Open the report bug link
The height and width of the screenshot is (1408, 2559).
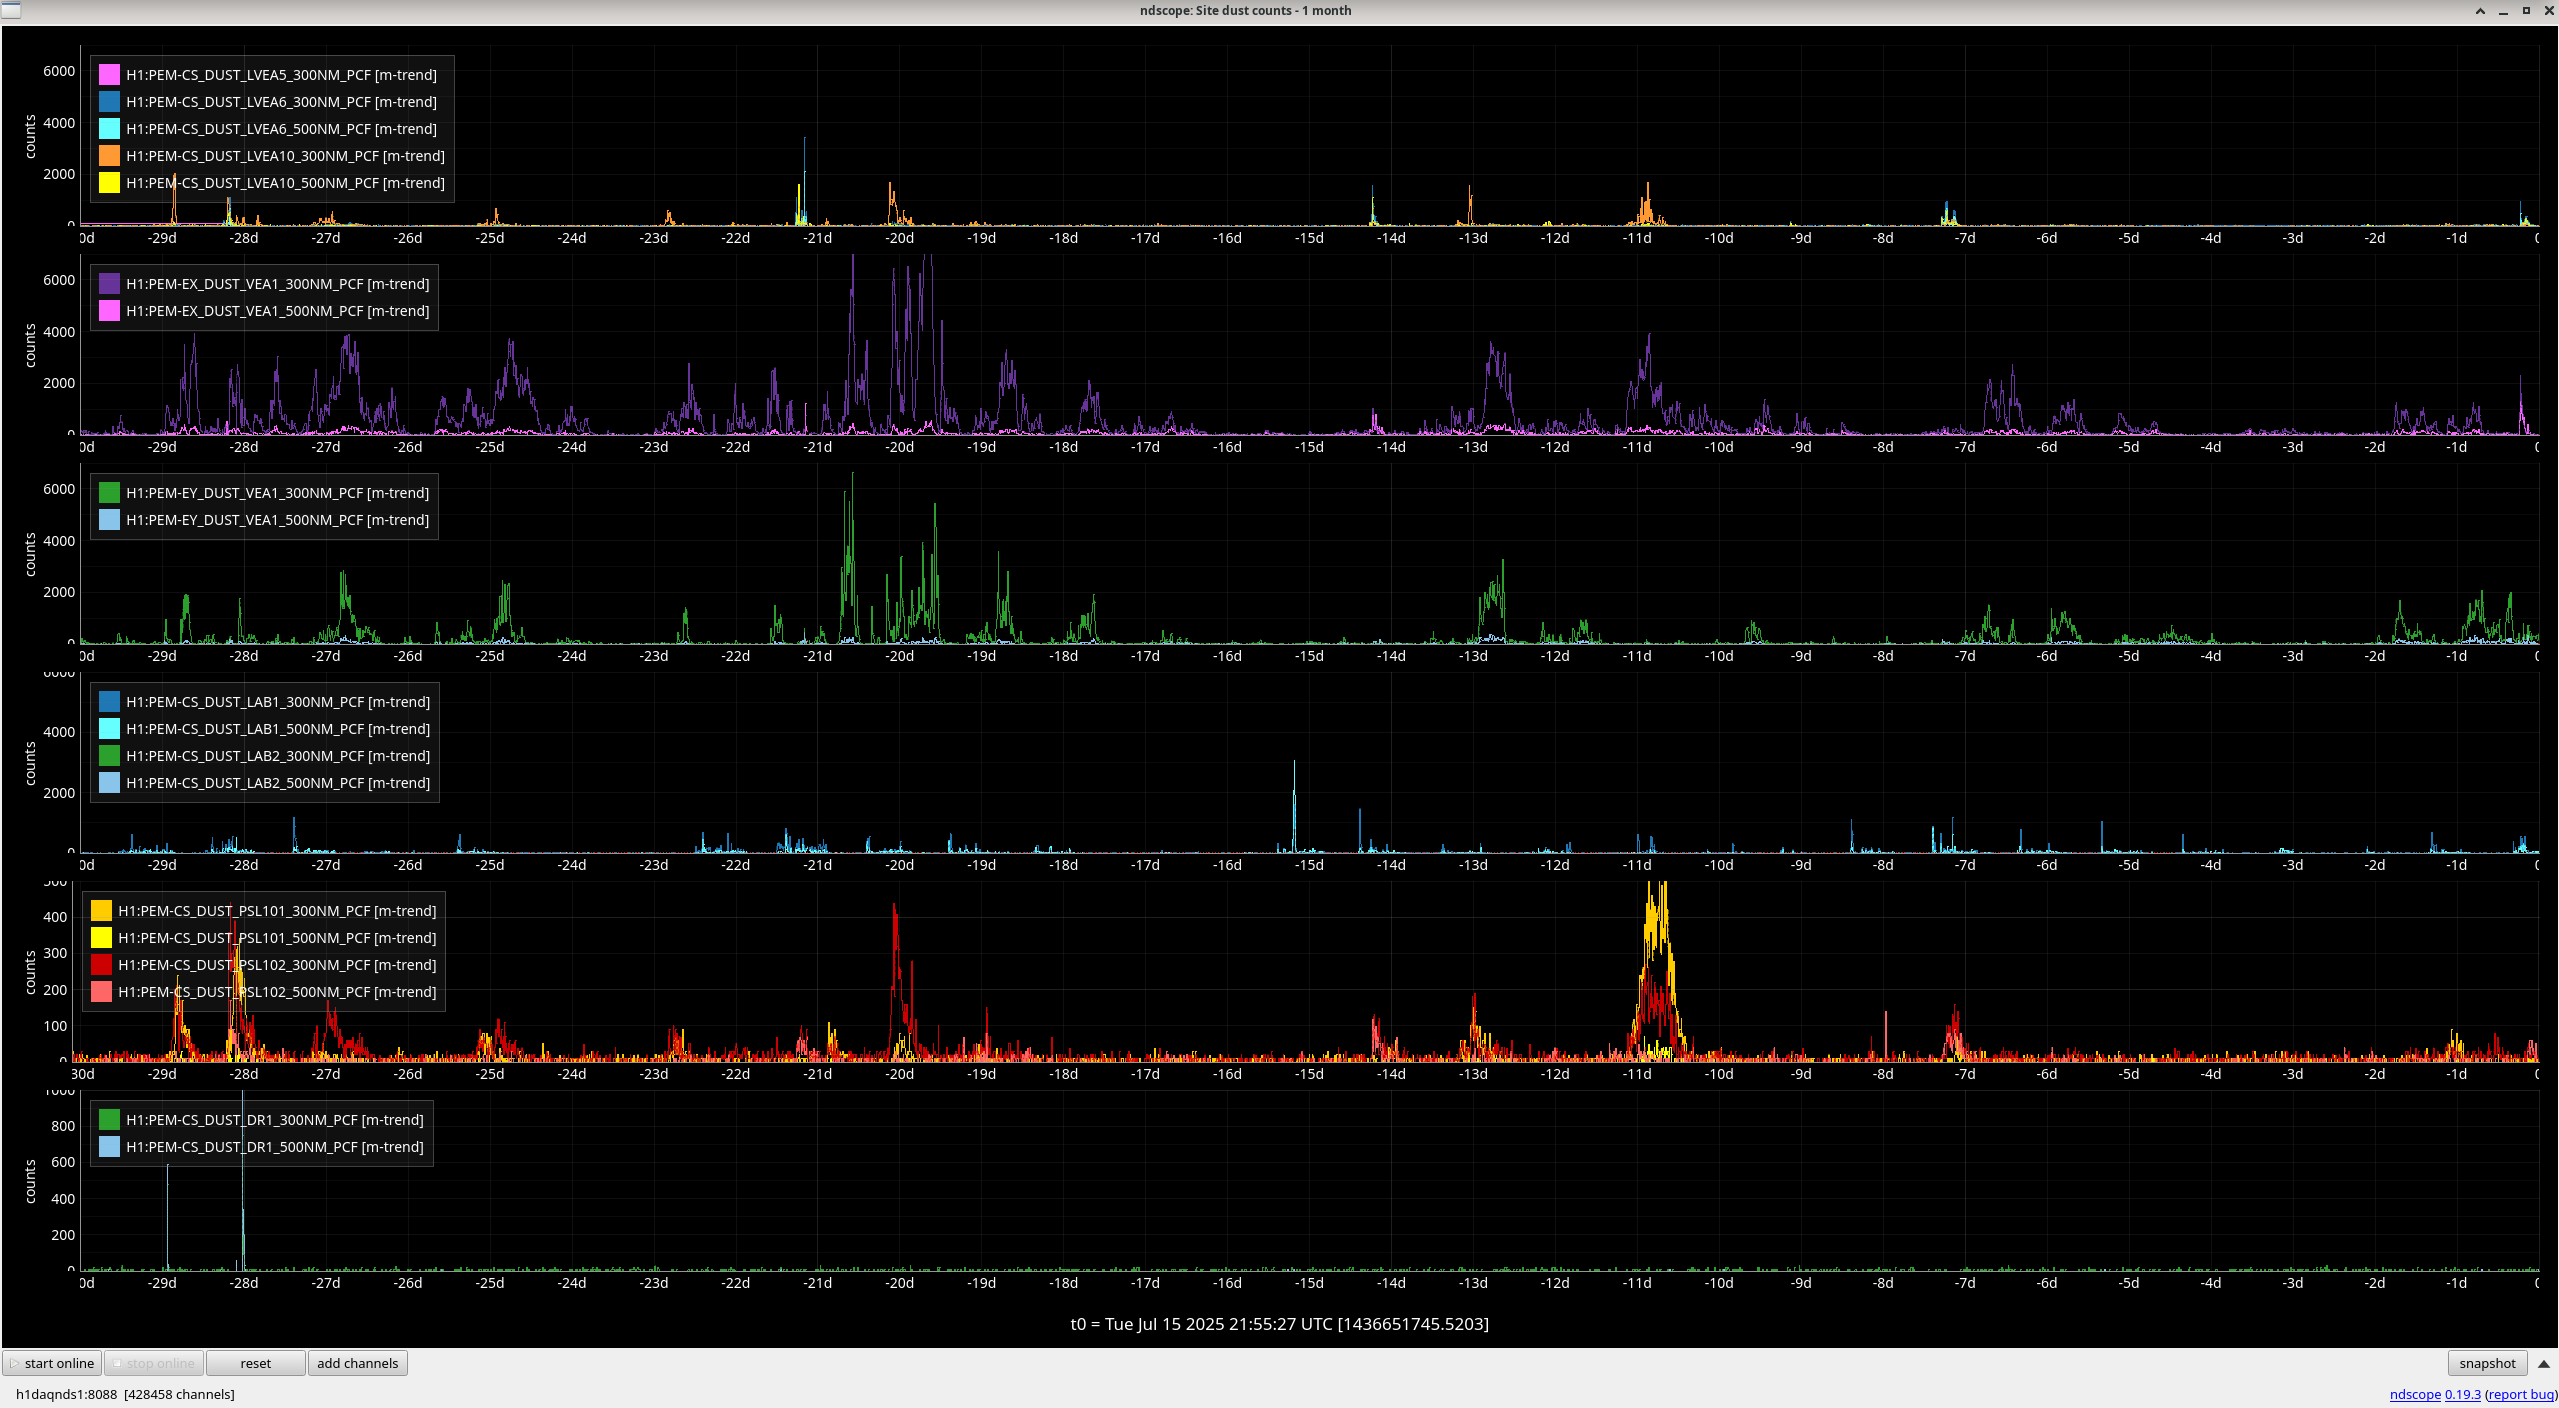(x=2521, y=1394)
